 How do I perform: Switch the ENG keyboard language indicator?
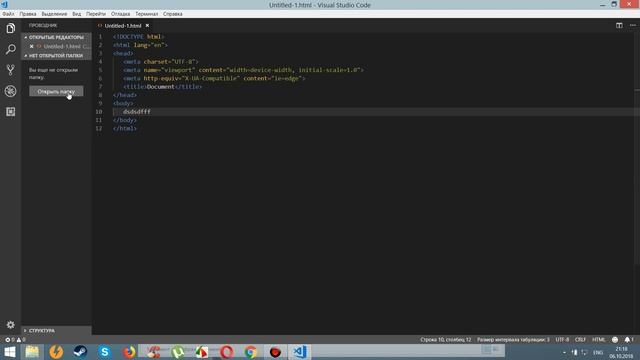pyautogui.click(x=598, y=352)
